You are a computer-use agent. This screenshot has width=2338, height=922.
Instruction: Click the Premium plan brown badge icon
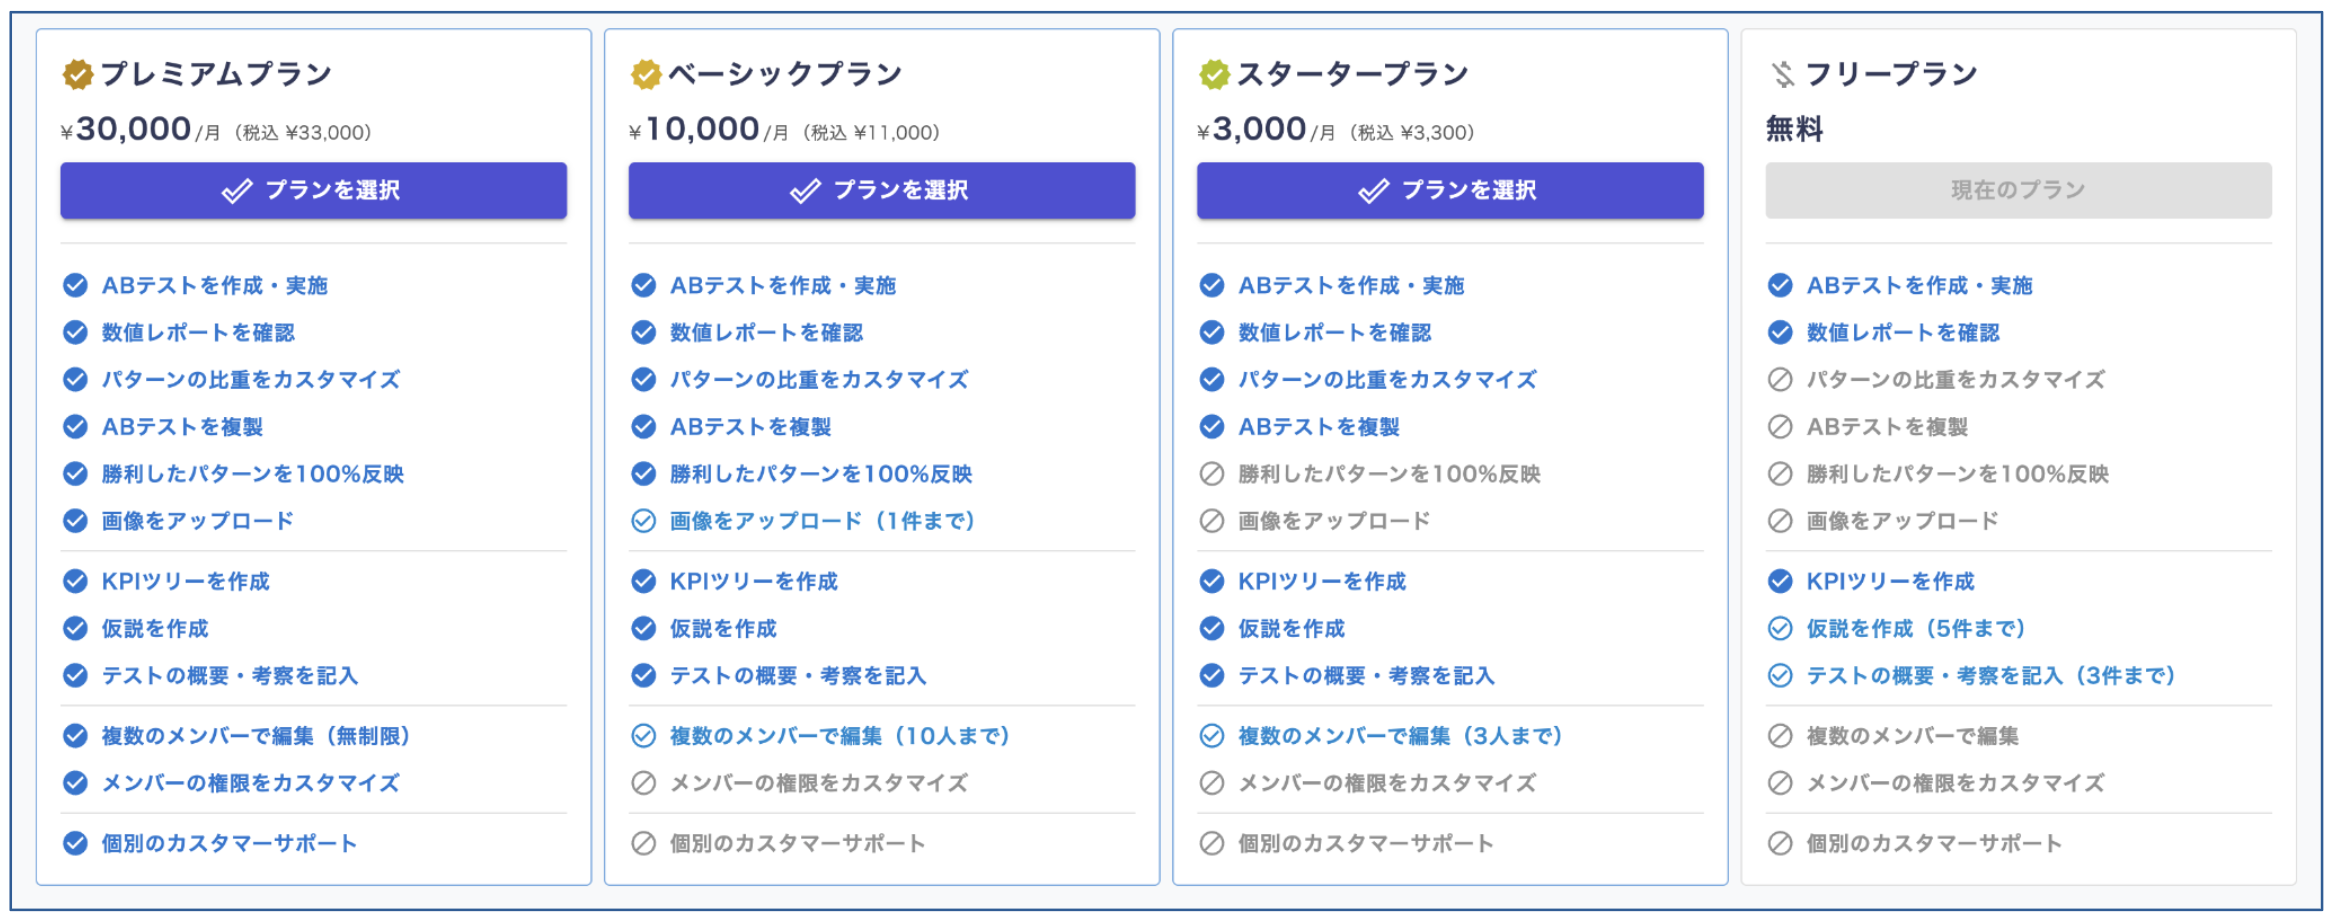point(77,74)
